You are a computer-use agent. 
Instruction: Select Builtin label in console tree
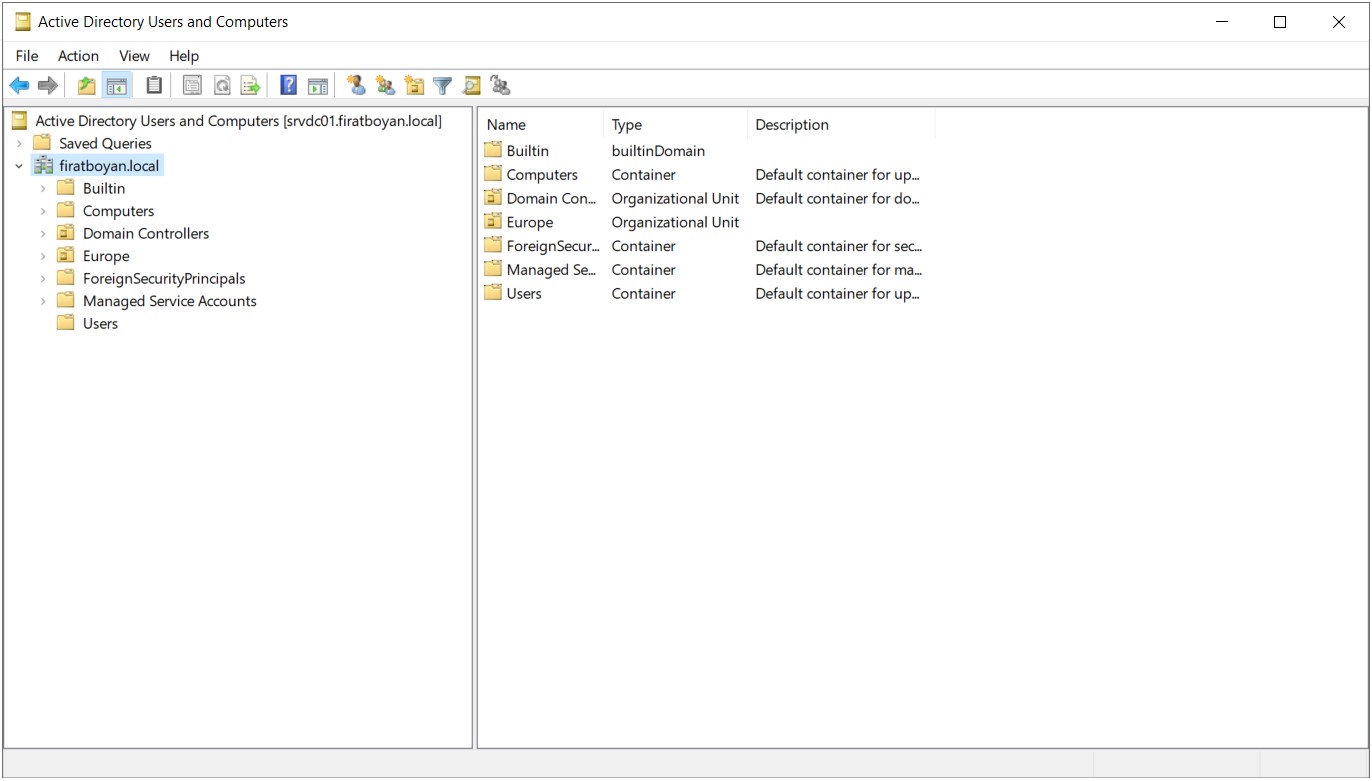104,188
